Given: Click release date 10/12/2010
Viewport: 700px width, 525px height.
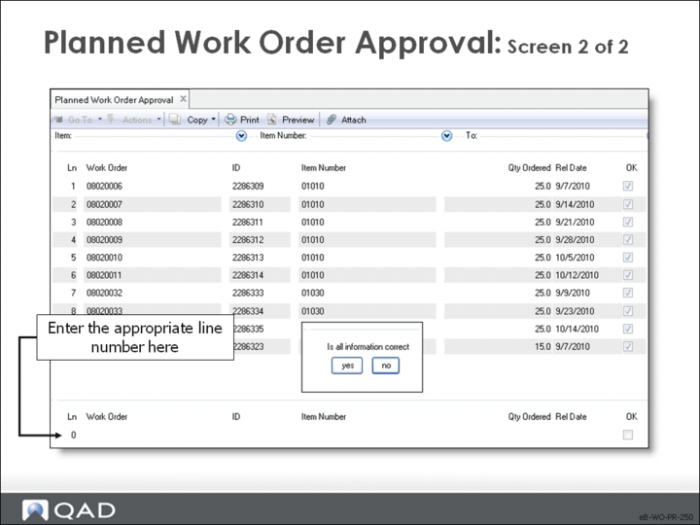Looking at the screenshot, I should coord(577,275).
